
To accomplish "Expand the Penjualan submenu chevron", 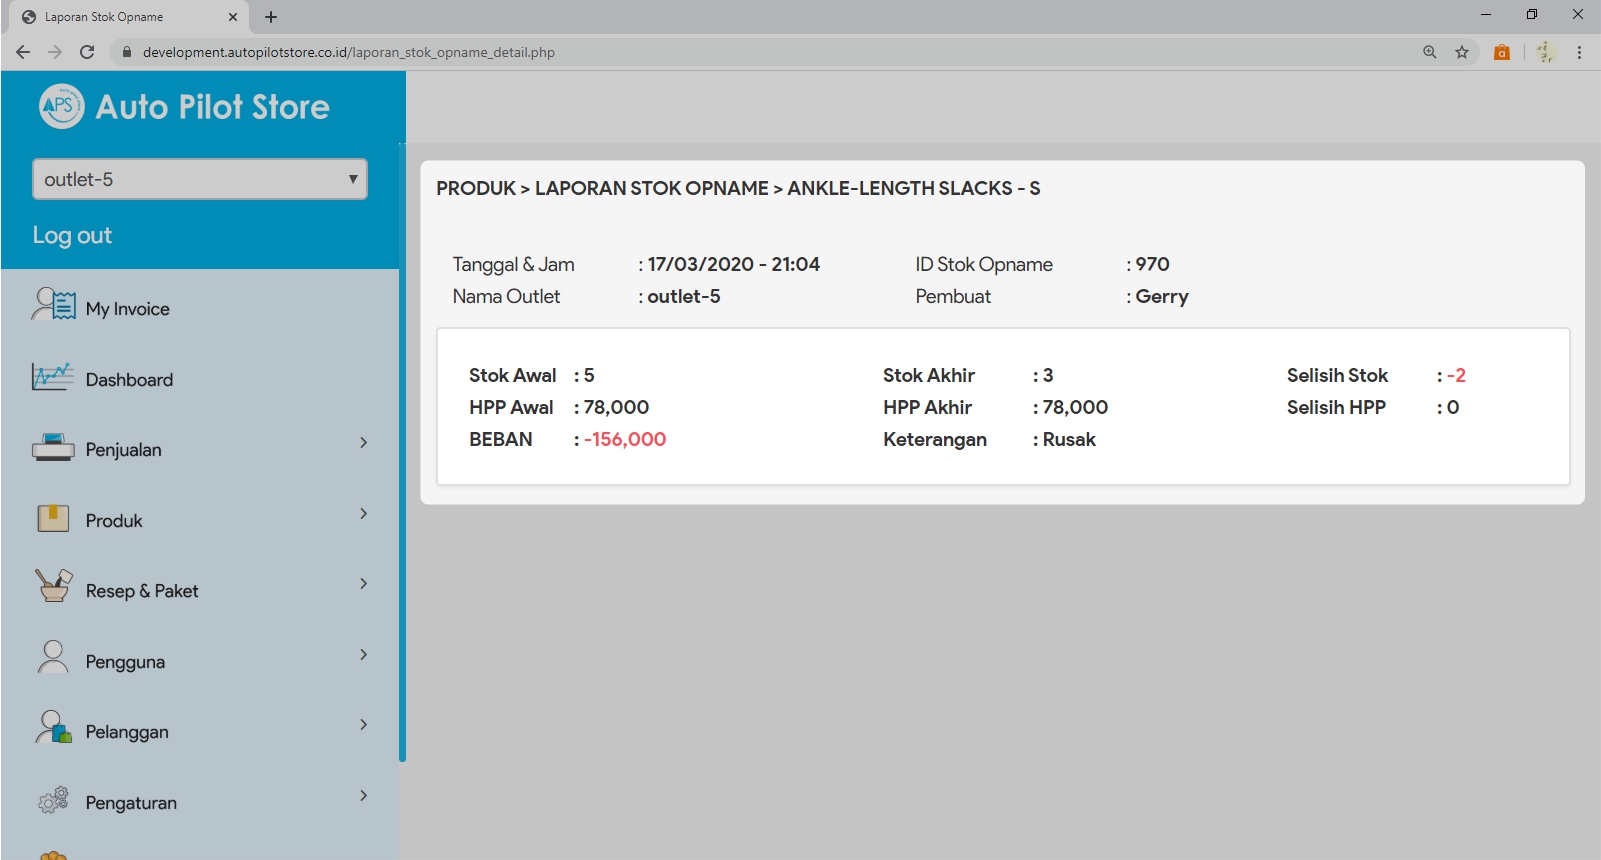I will 363,442.
